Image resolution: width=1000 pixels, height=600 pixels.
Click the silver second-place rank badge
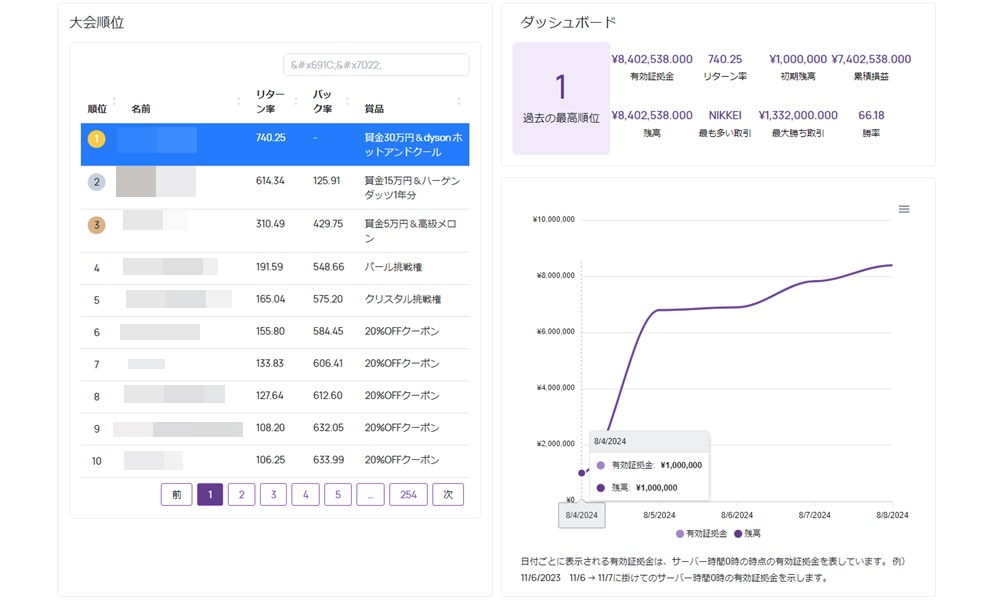[96, 182]
